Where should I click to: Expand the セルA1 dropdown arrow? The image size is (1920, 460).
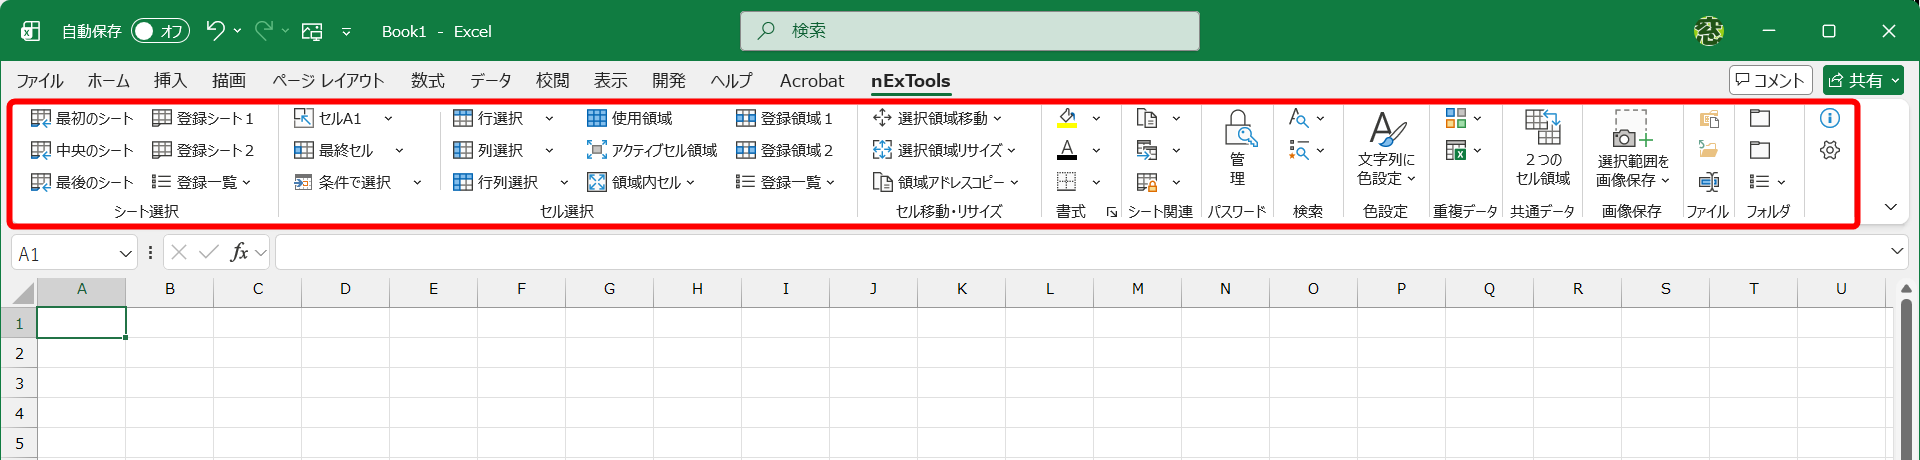pyautogui.click(x=388, y=118)
